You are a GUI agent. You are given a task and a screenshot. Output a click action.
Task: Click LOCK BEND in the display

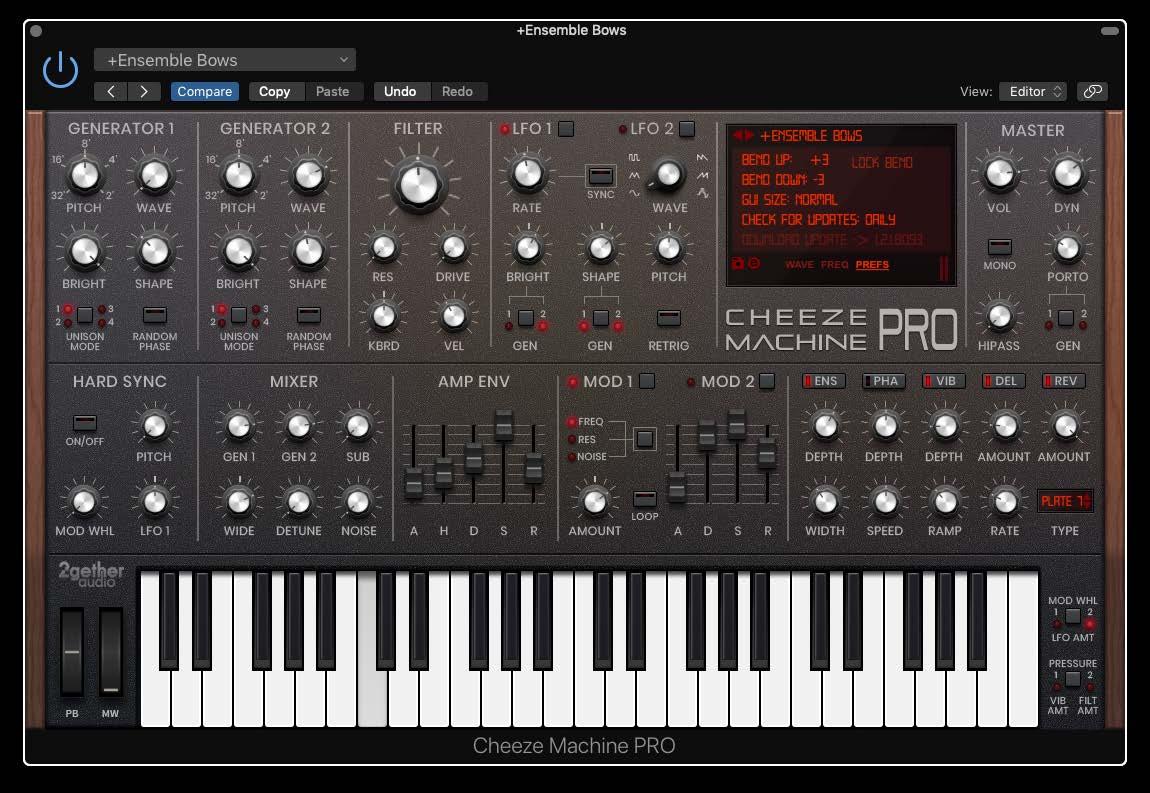(x=882, y=163)
